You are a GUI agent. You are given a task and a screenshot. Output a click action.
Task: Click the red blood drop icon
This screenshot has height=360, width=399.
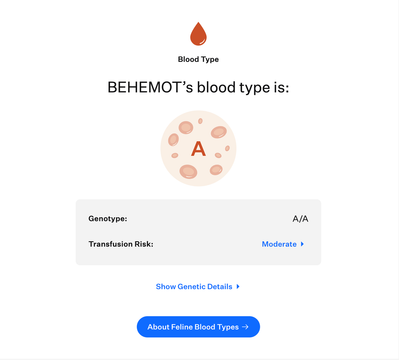pos(198,34)
